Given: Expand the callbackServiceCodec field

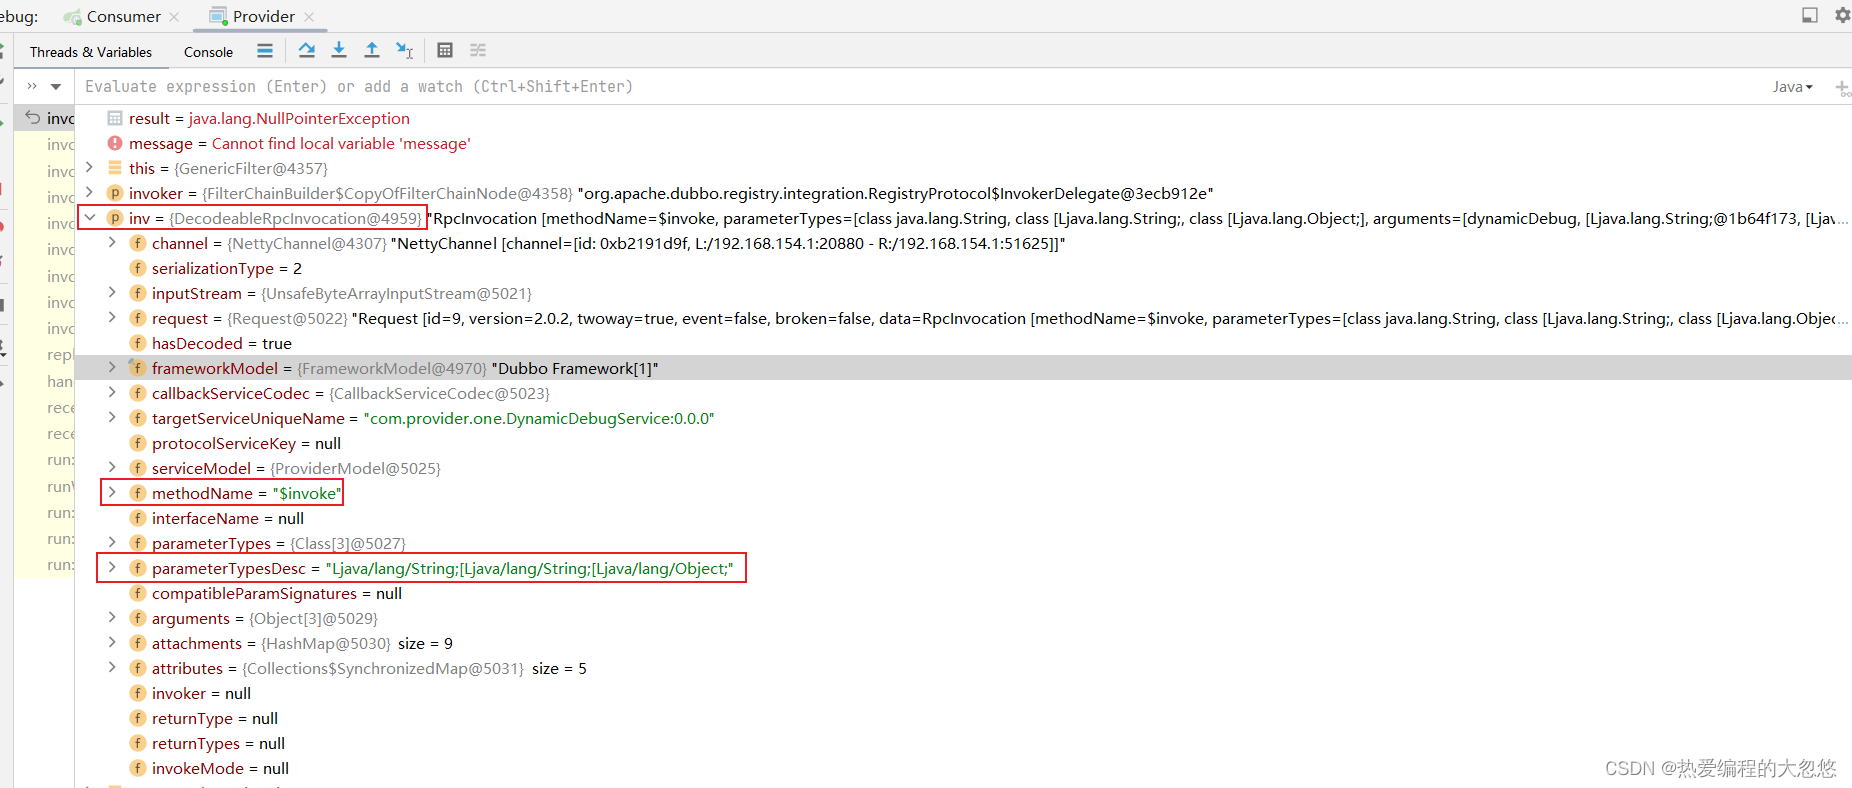Looking at the screenshot, I should click(x=112, y=392).
